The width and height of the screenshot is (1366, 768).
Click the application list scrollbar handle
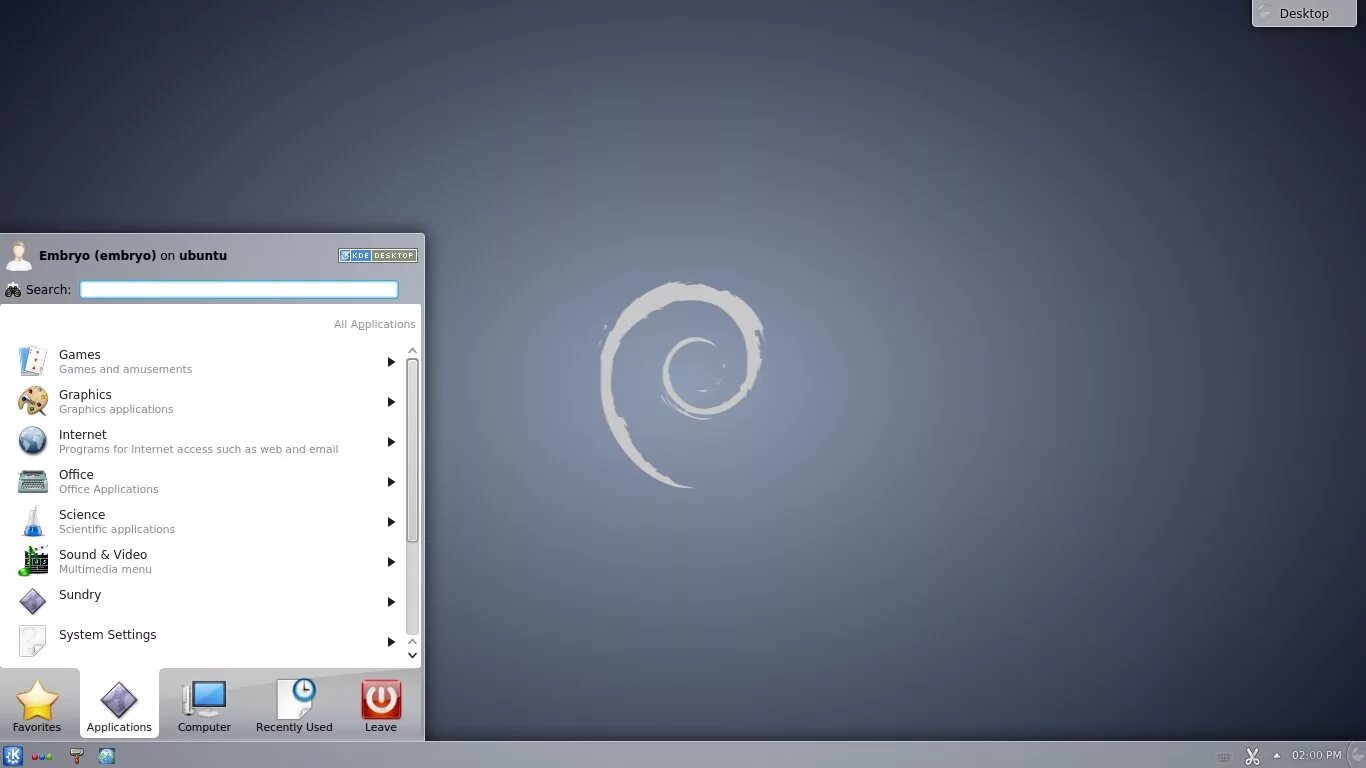[x=412, y=450]
